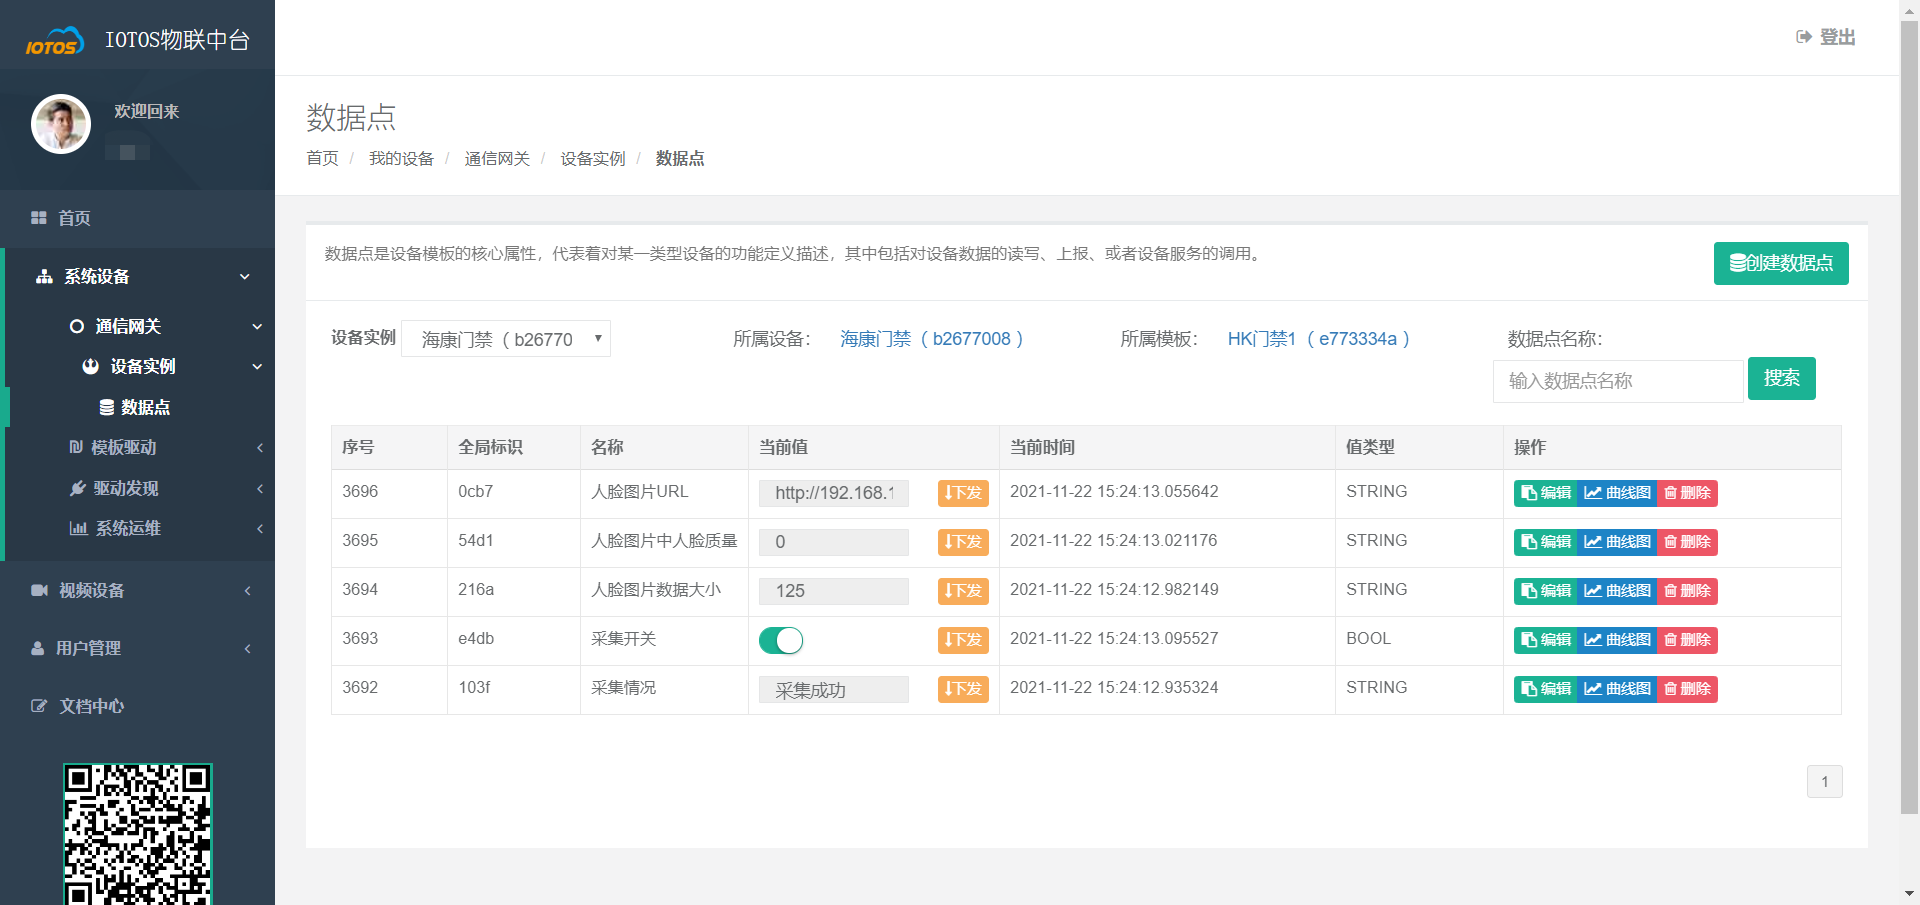Click the chart icon beside 系统运维
1920x905 pixels.
78,528
